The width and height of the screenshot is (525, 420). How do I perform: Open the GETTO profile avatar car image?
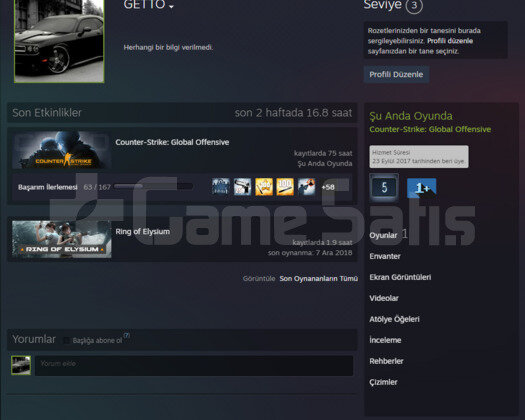pos(59,41)
